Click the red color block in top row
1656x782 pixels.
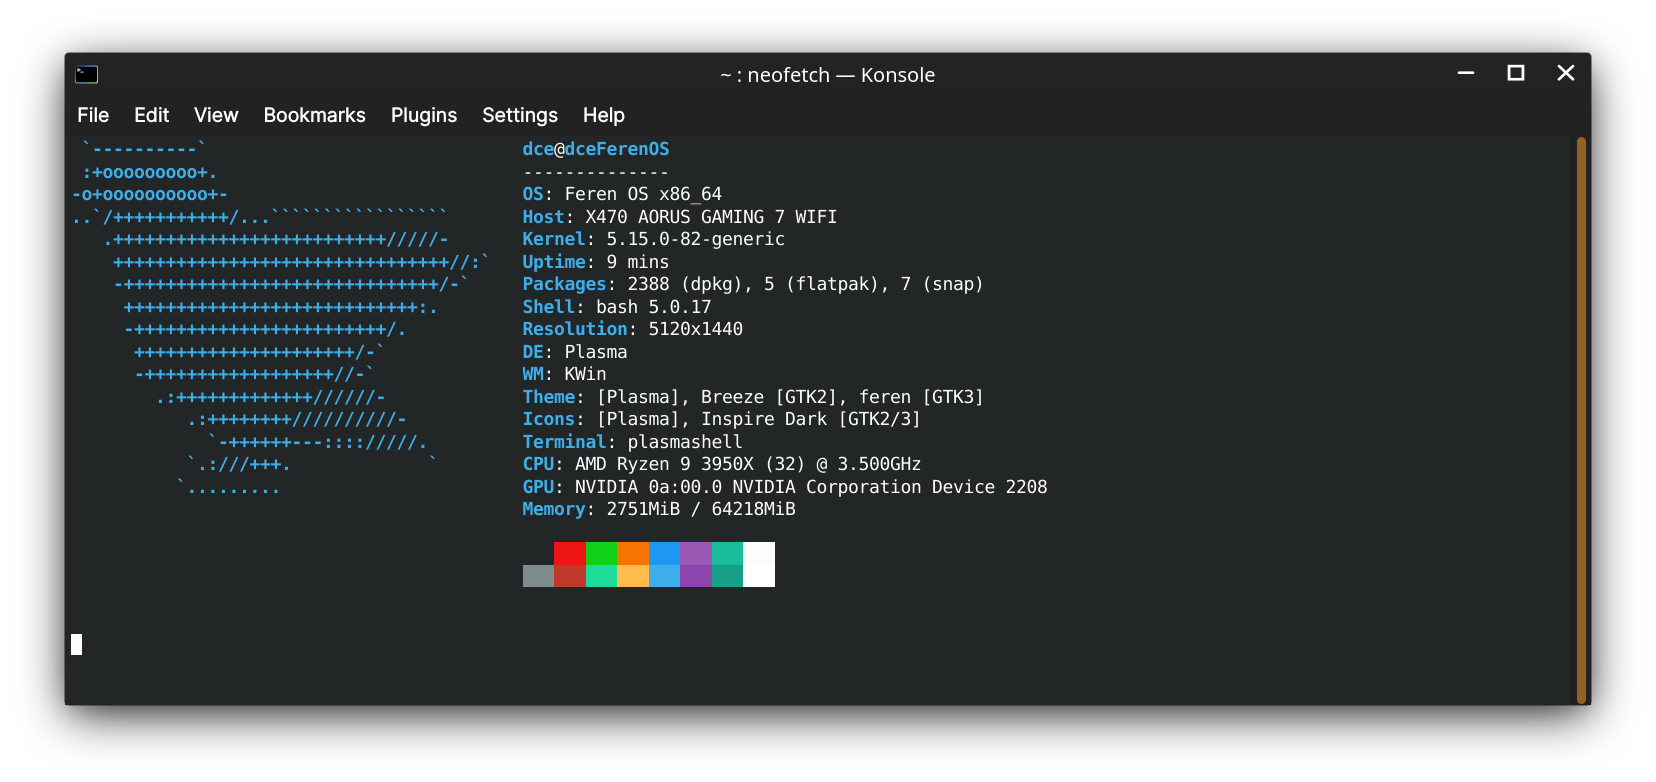(x=570, y=553)
